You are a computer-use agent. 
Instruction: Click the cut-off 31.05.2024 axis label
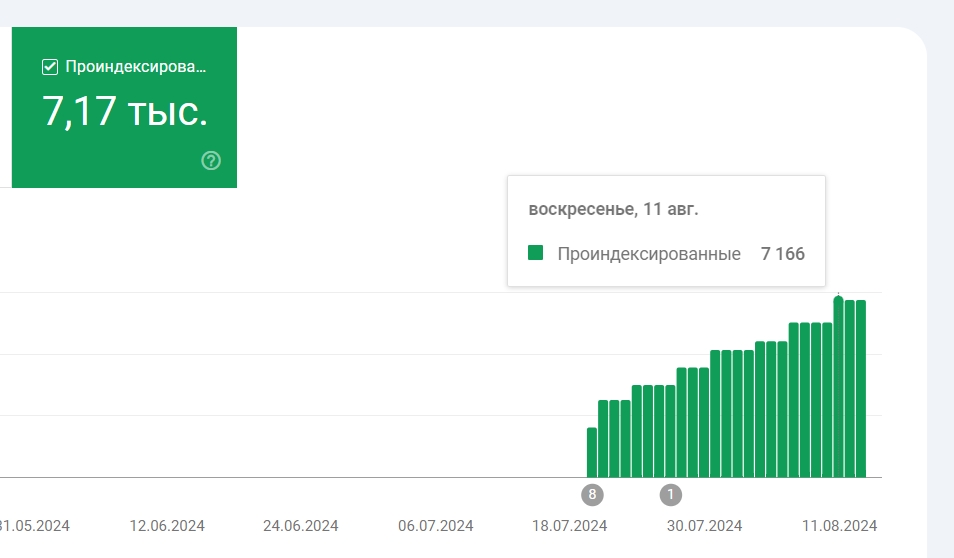[35, 526]
